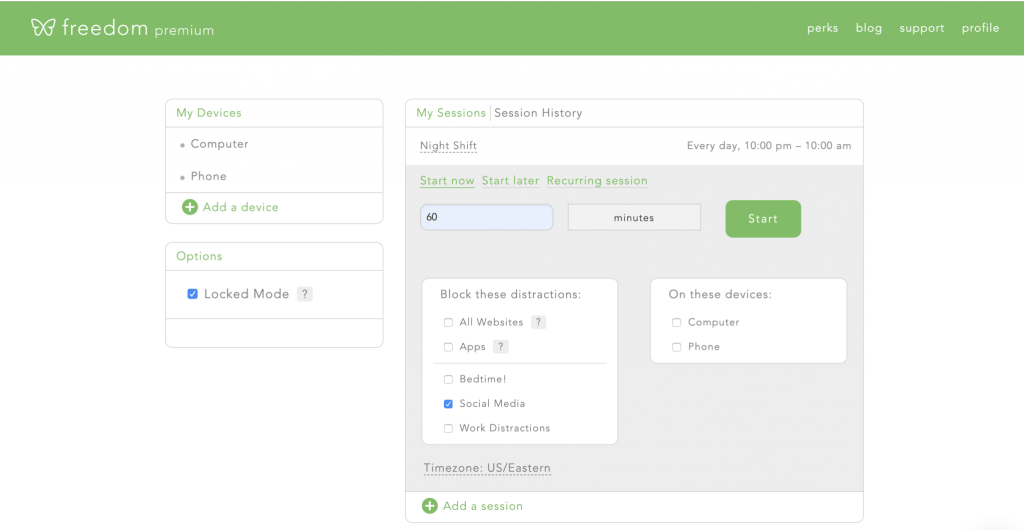
Task: Toggle the Locked Mode checkbox
Action: (193, 294)
